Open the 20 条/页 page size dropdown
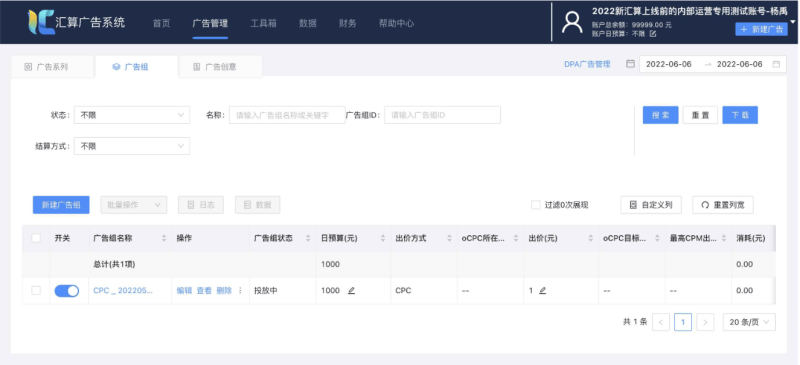 (749, 322)
